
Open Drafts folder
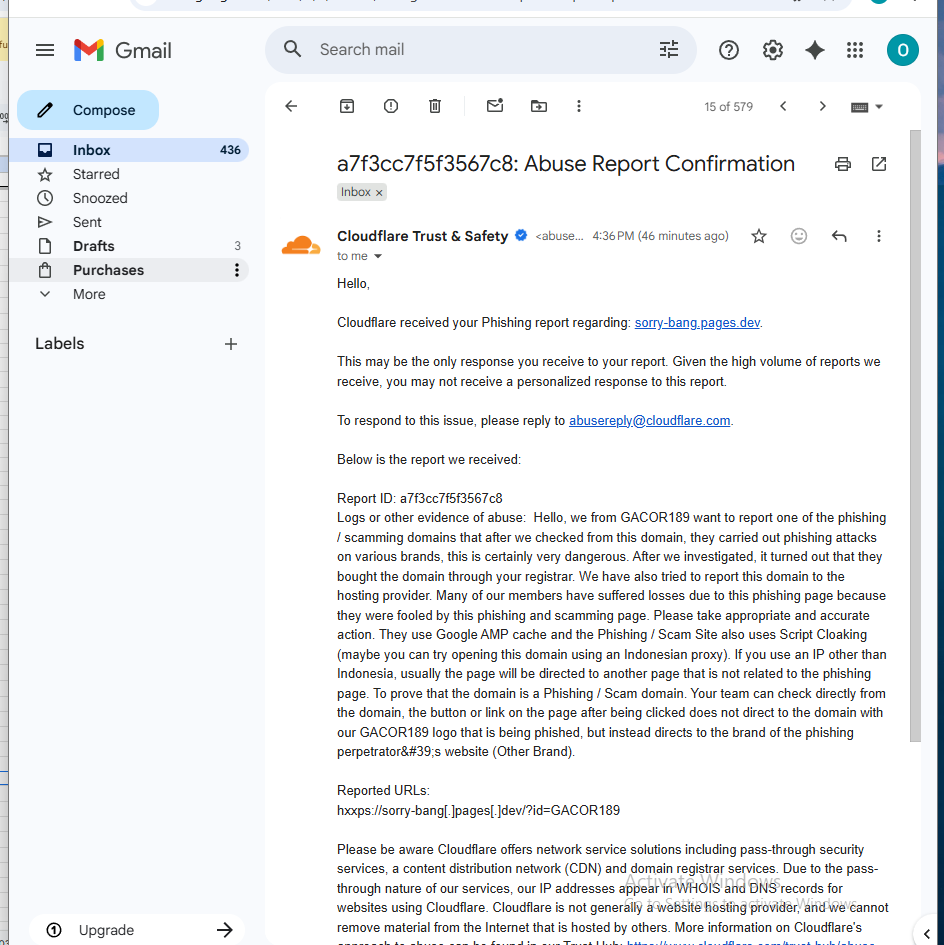[129, 246]
